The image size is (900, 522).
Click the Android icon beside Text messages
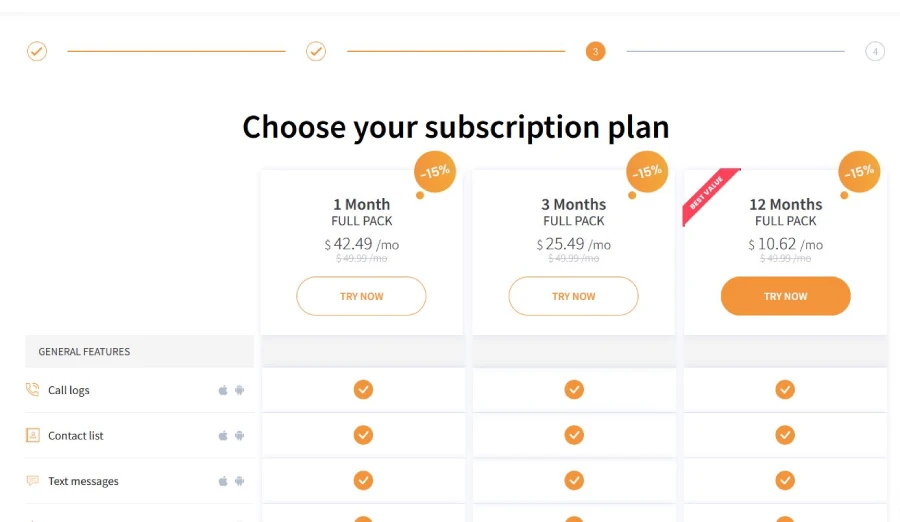point(240,481)
